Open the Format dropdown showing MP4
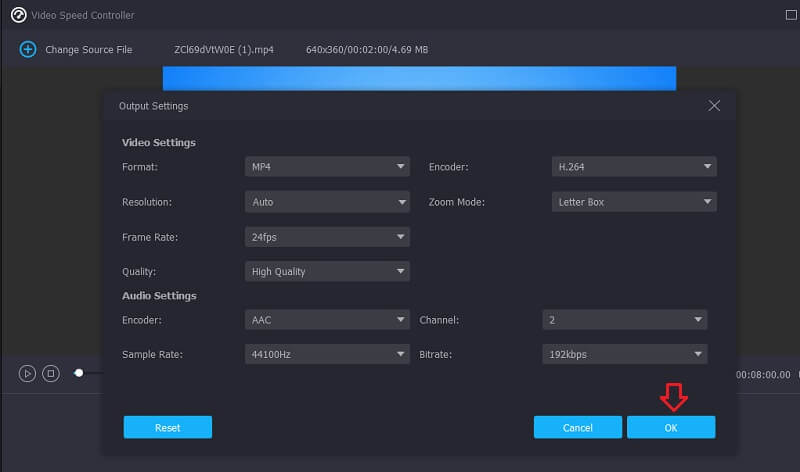 [327, 167]
